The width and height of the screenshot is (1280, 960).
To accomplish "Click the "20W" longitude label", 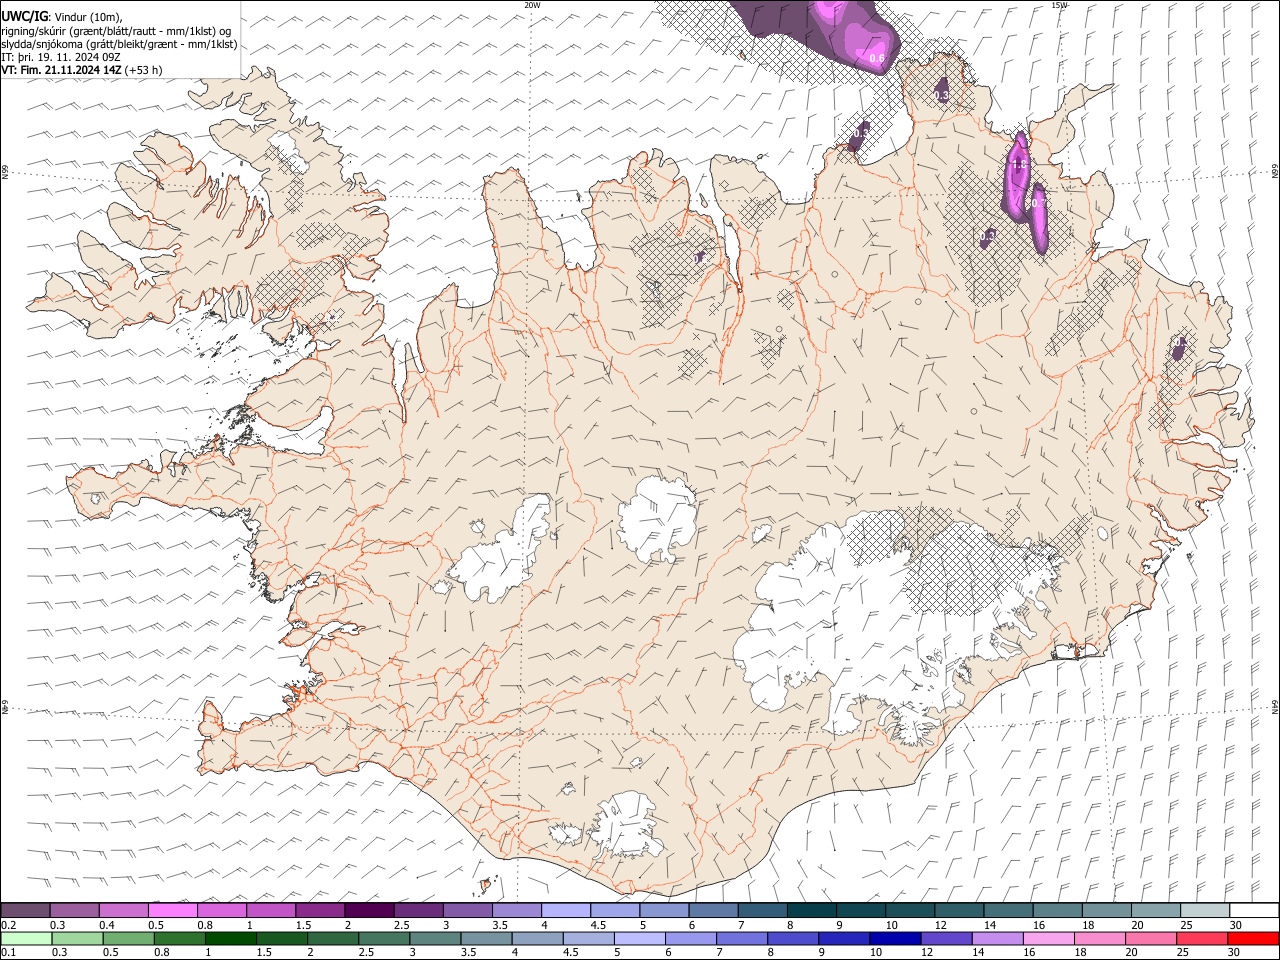I will [533, 5].
